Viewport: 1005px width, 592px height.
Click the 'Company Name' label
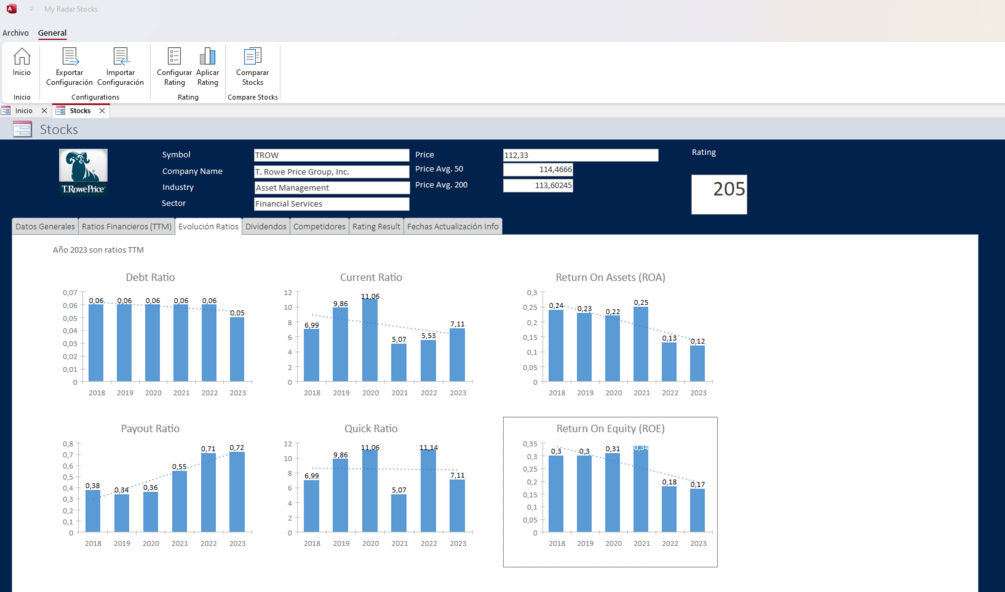pyautogui.click(x=192, y=171)
